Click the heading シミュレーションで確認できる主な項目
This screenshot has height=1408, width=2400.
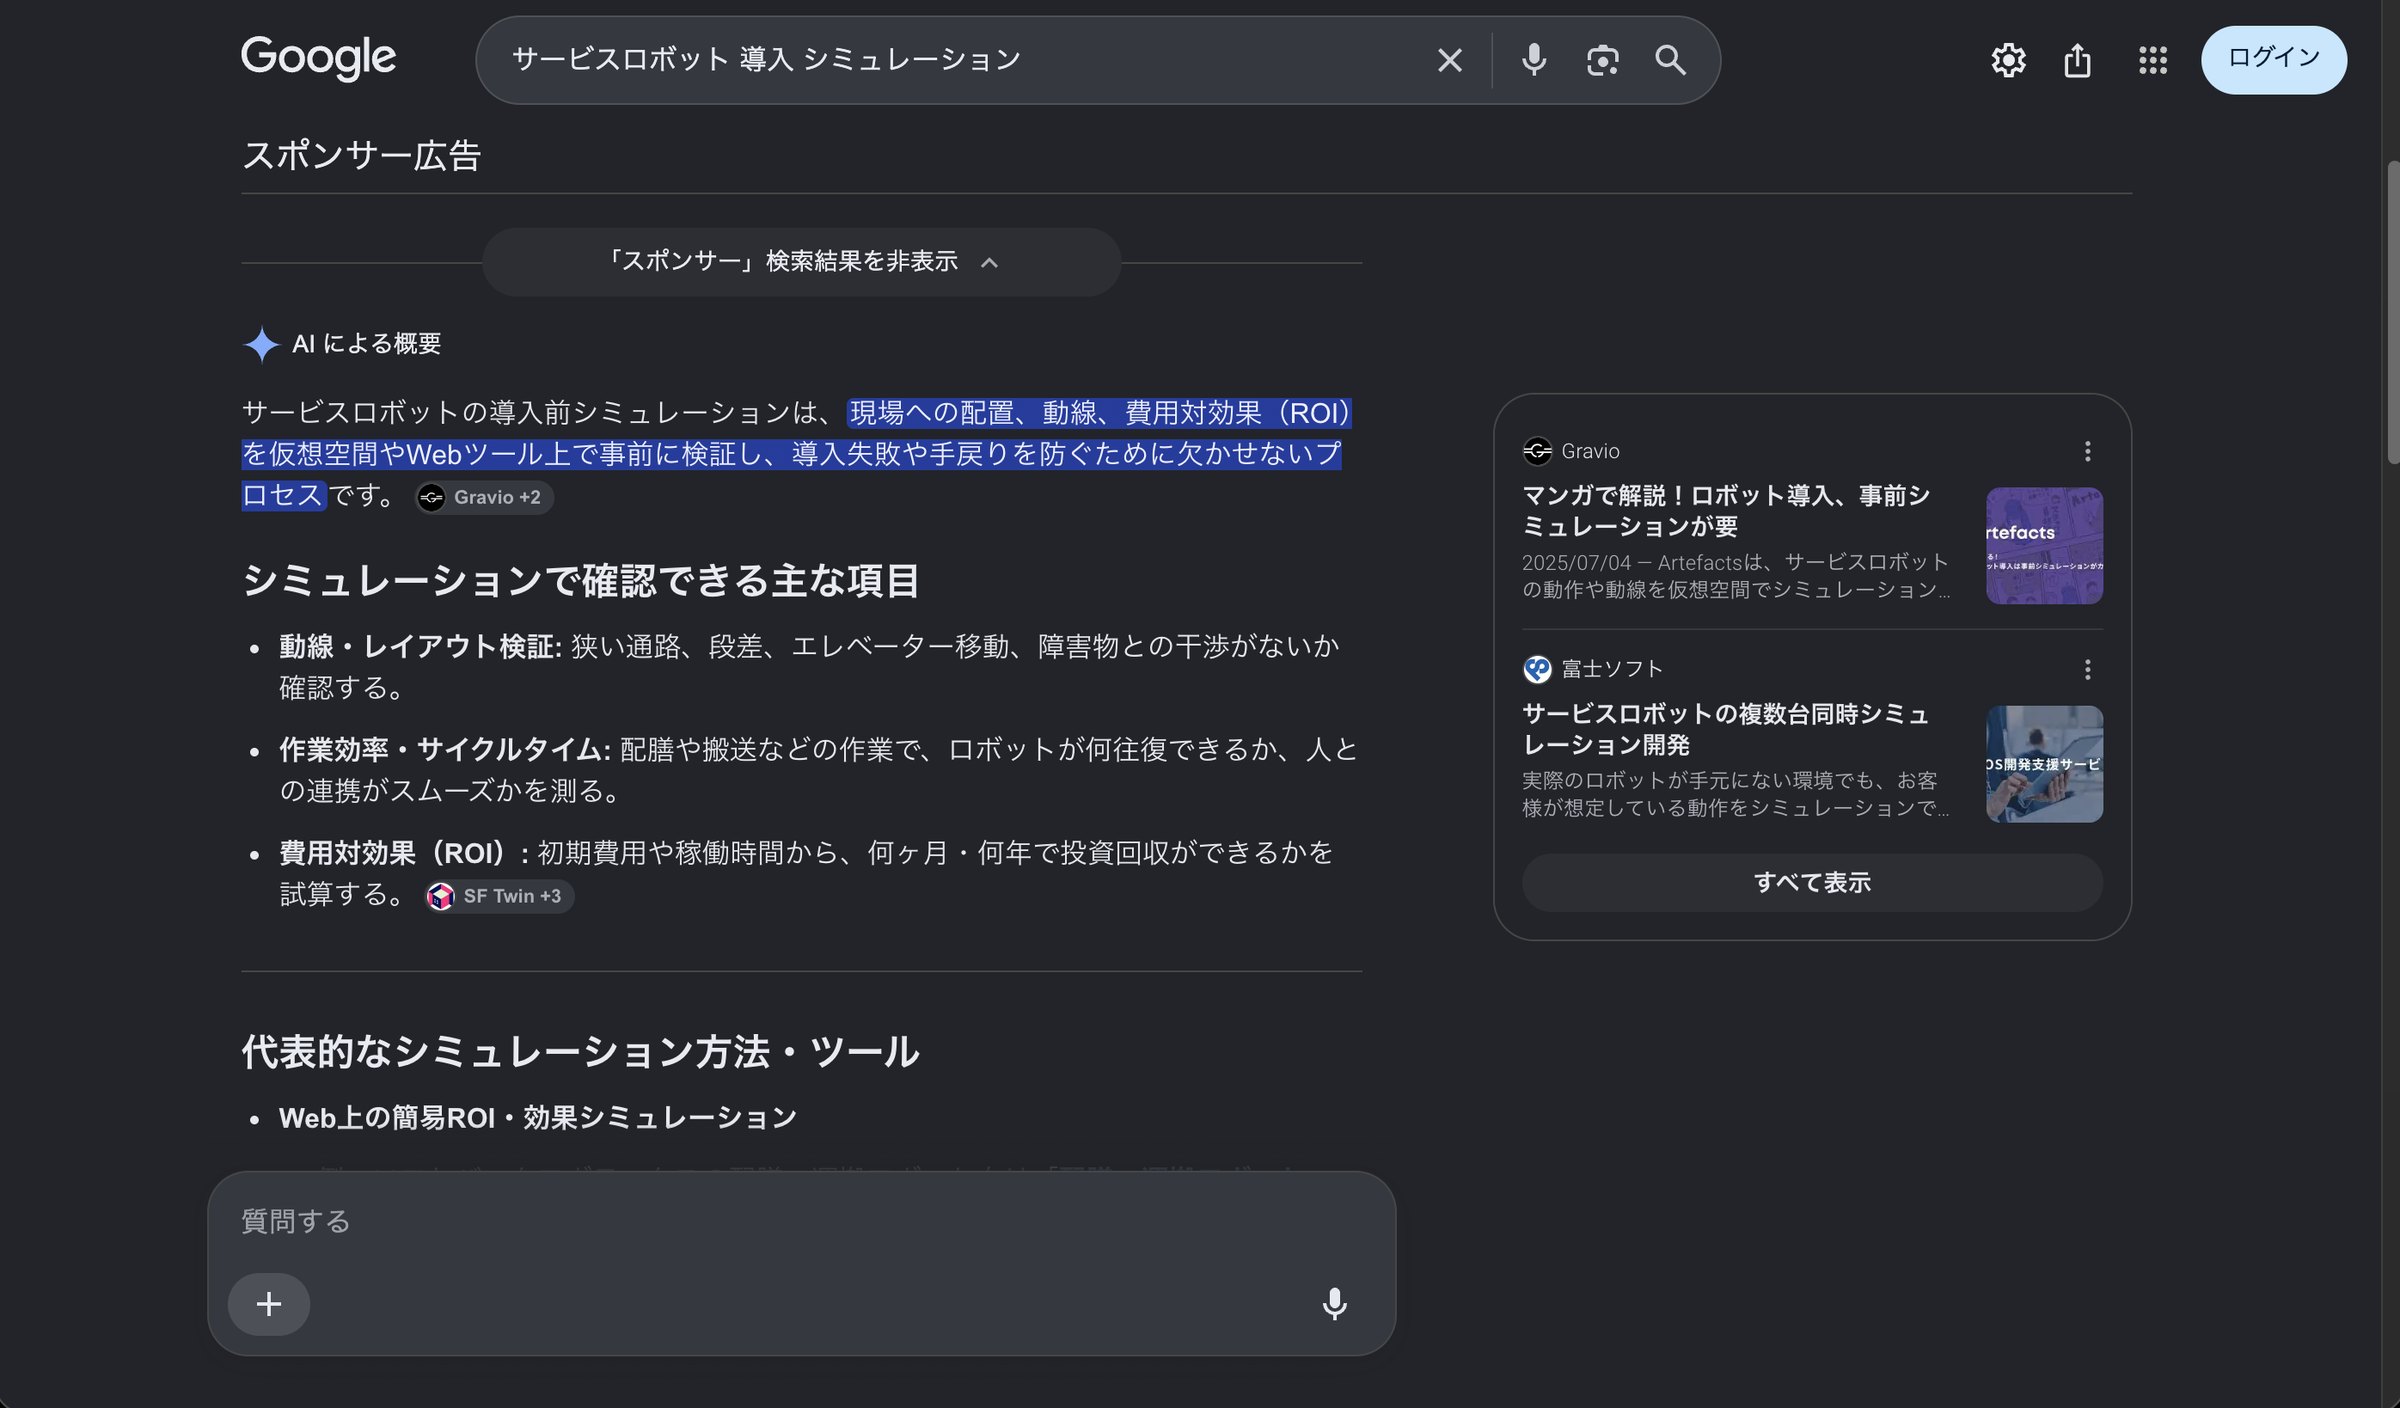coord(580,581)
